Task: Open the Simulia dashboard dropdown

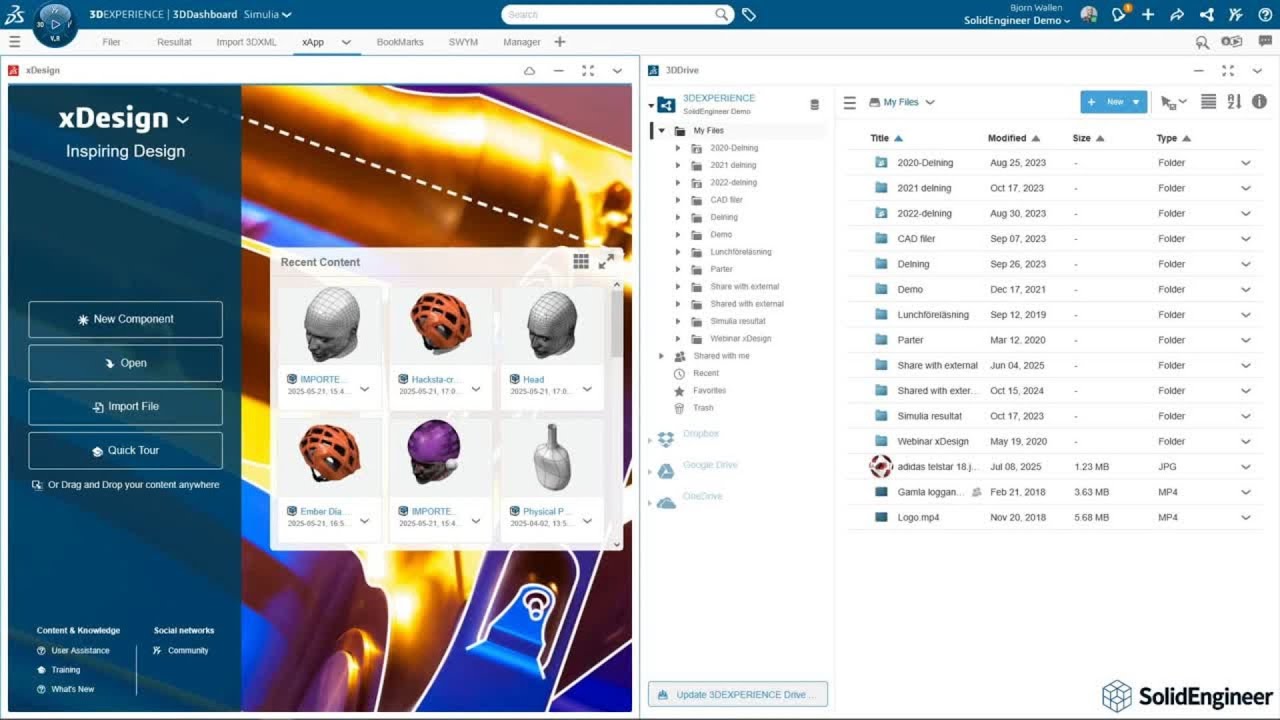Action: point(286,15)
